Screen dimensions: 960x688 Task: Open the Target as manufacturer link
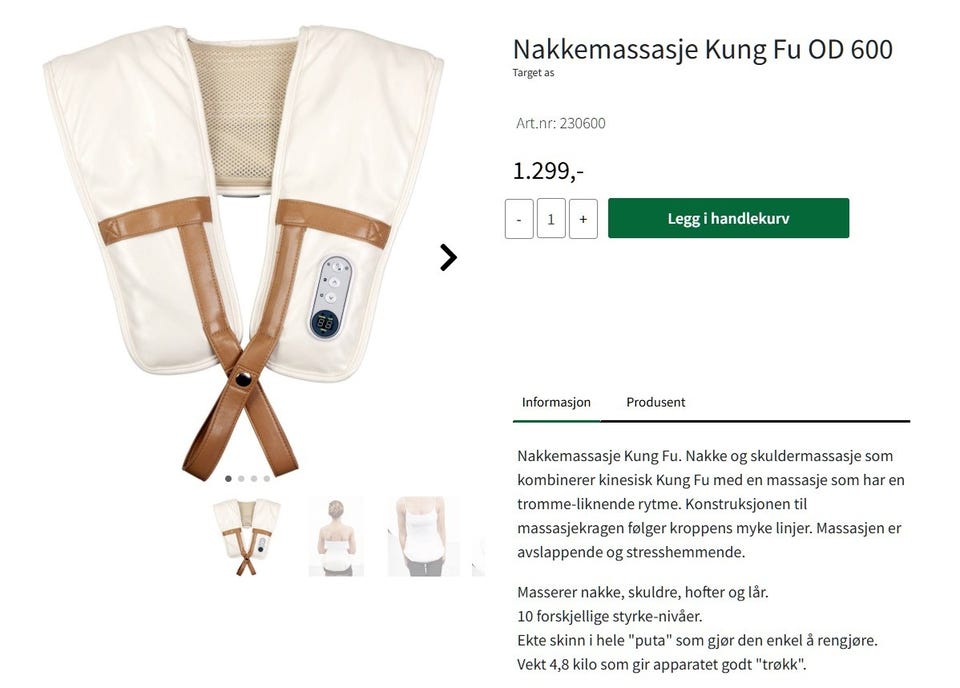click(x=533, y=73)
